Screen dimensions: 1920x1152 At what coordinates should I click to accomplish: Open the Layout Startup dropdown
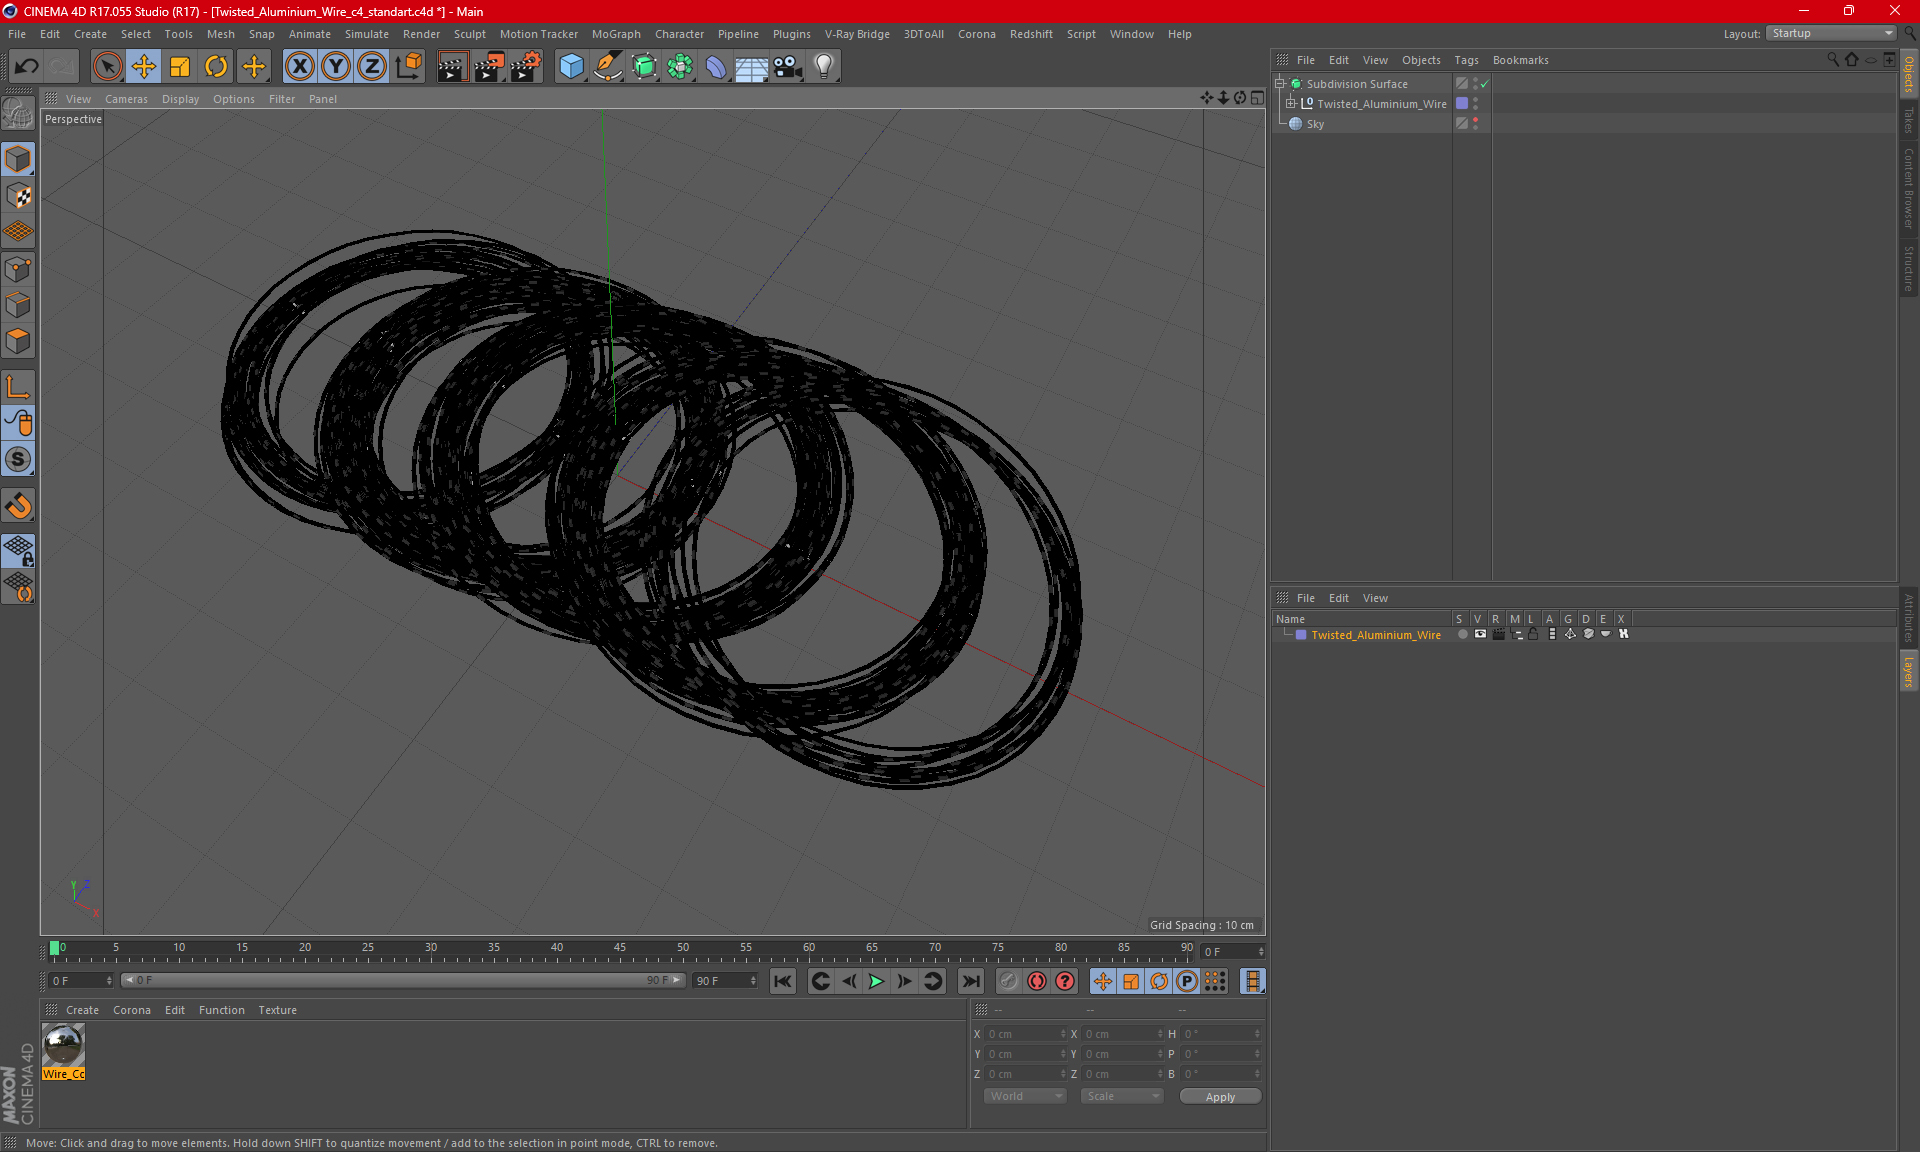click(x=1832, y=33)
